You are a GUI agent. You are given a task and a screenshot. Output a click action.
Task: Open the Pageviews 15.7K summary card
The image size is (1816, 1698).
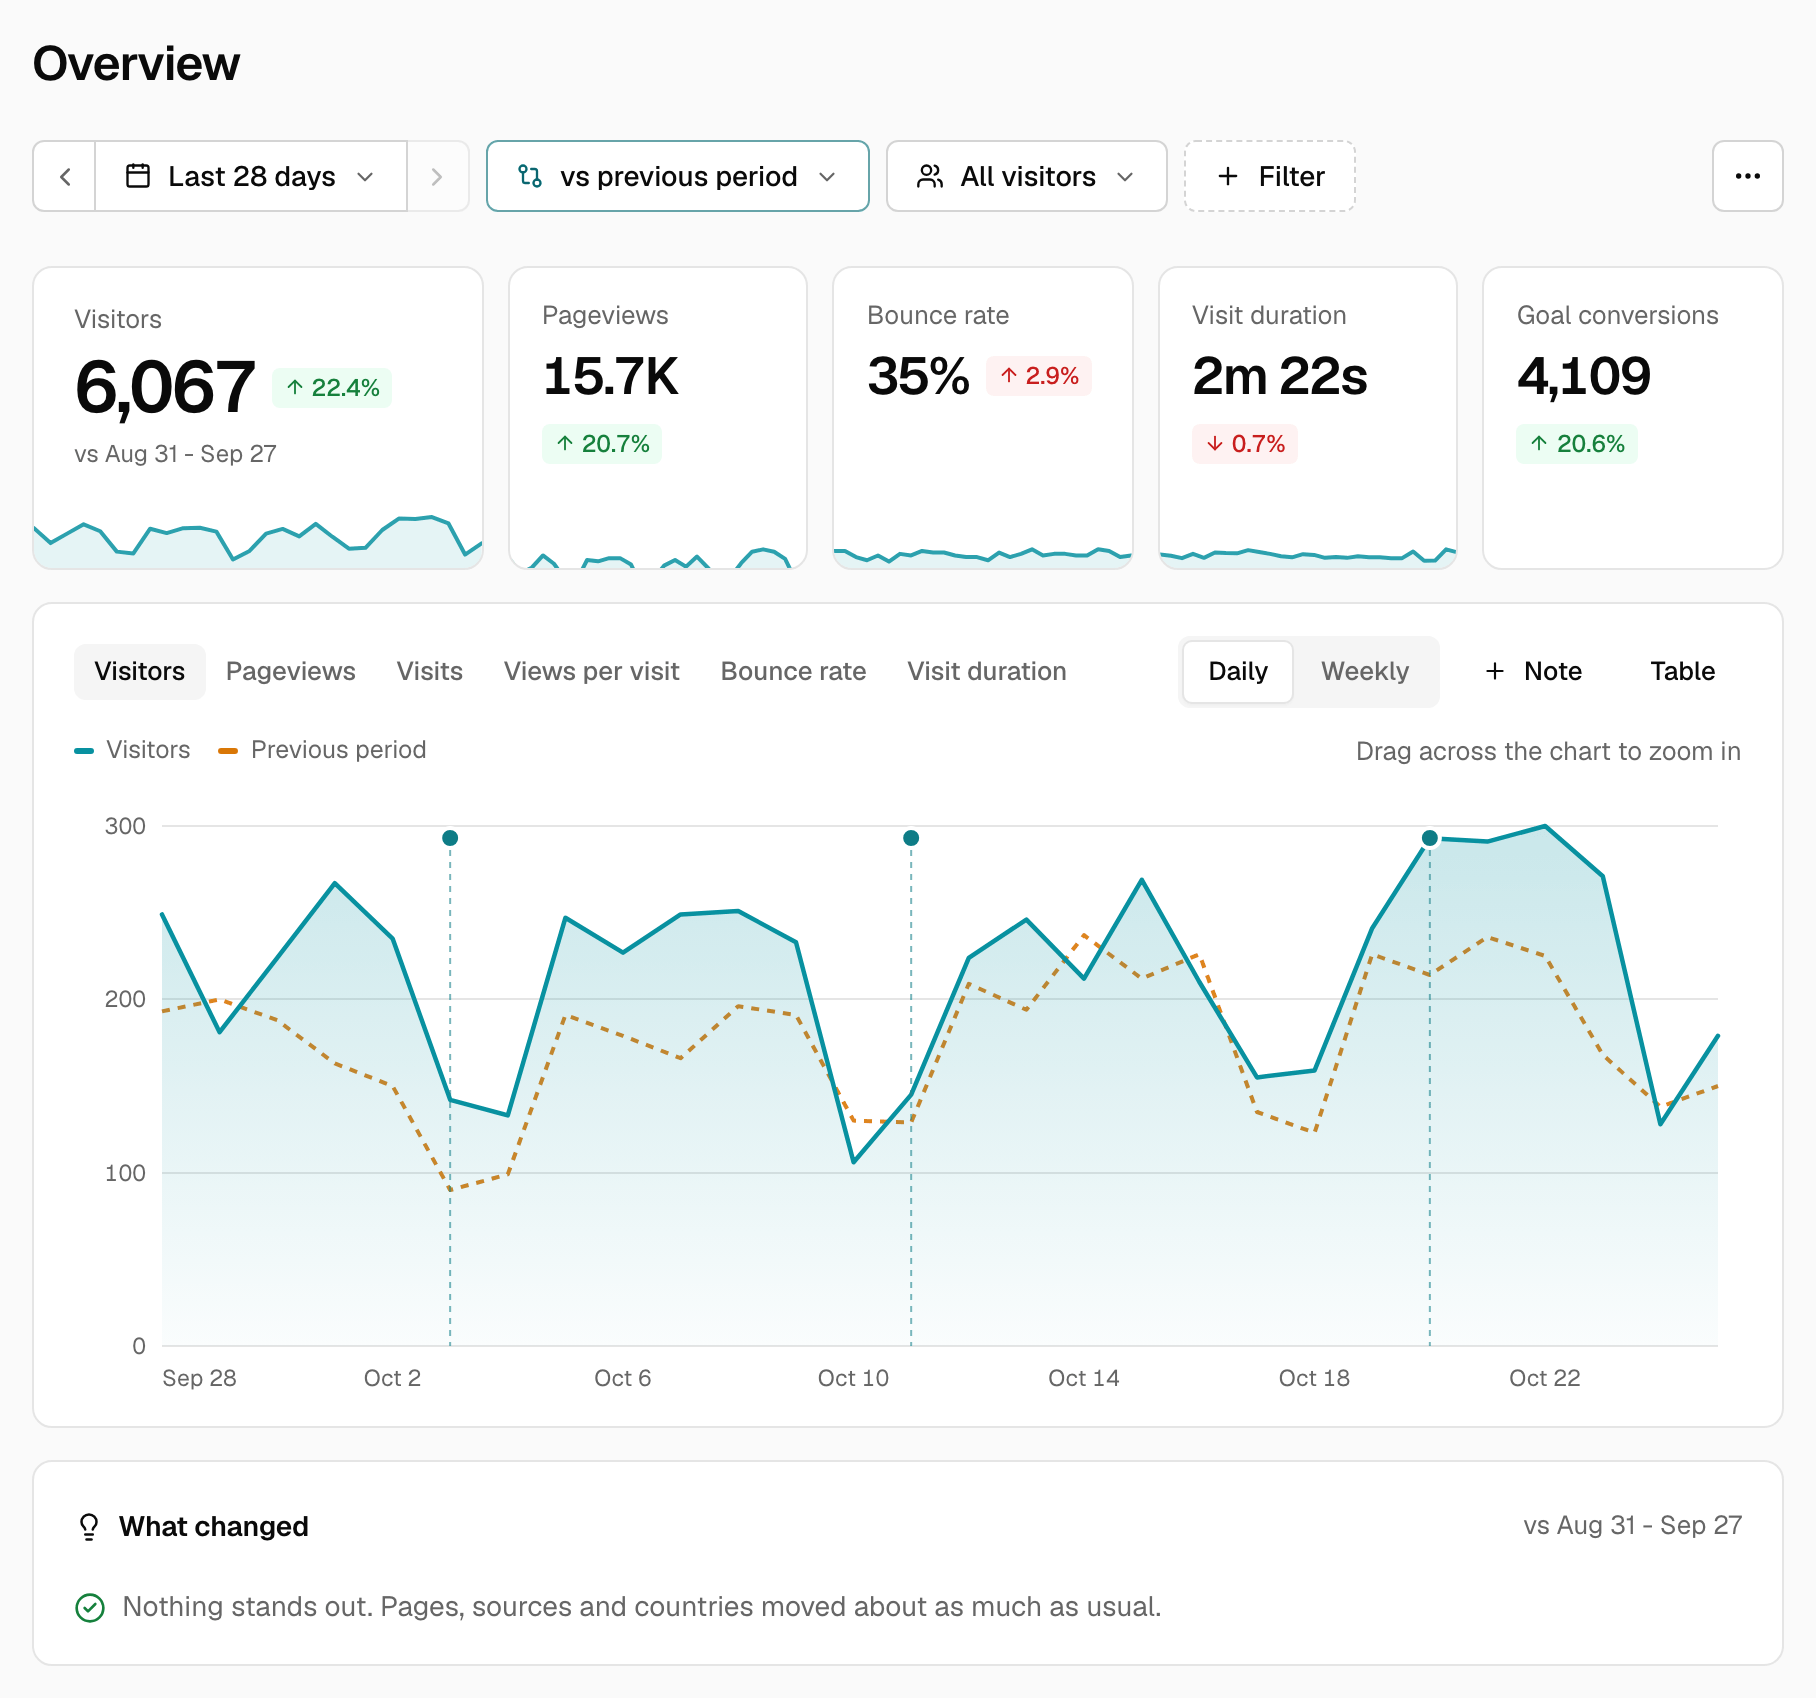pyautogui.click(x=658, y=418)
